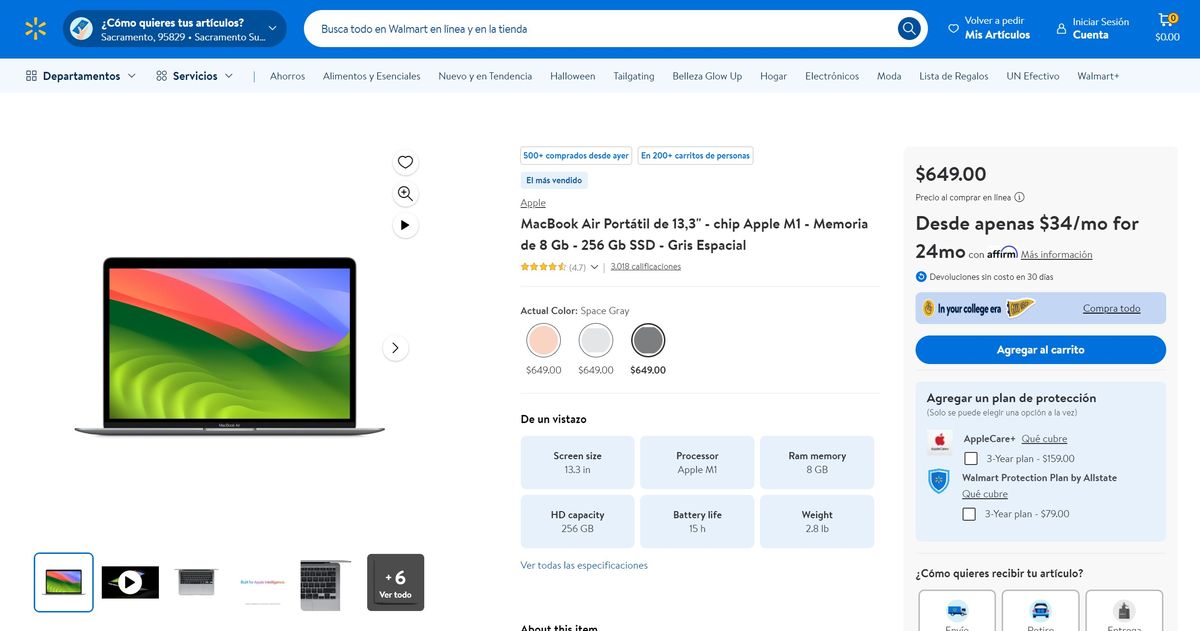The width and height of the screenshot is (1200, 631).
Task: Play the product video icon
Action: tap(405, 225)
